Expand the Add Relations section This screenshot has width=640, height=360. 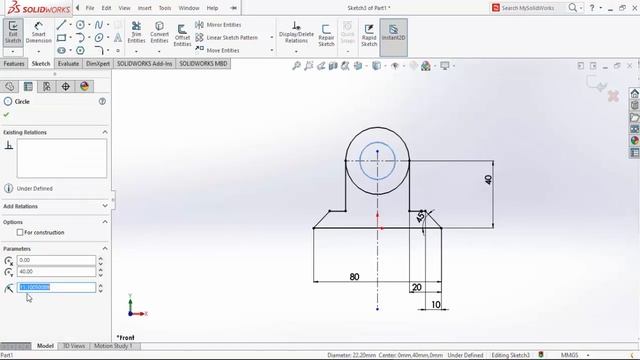tap(105, 206)
